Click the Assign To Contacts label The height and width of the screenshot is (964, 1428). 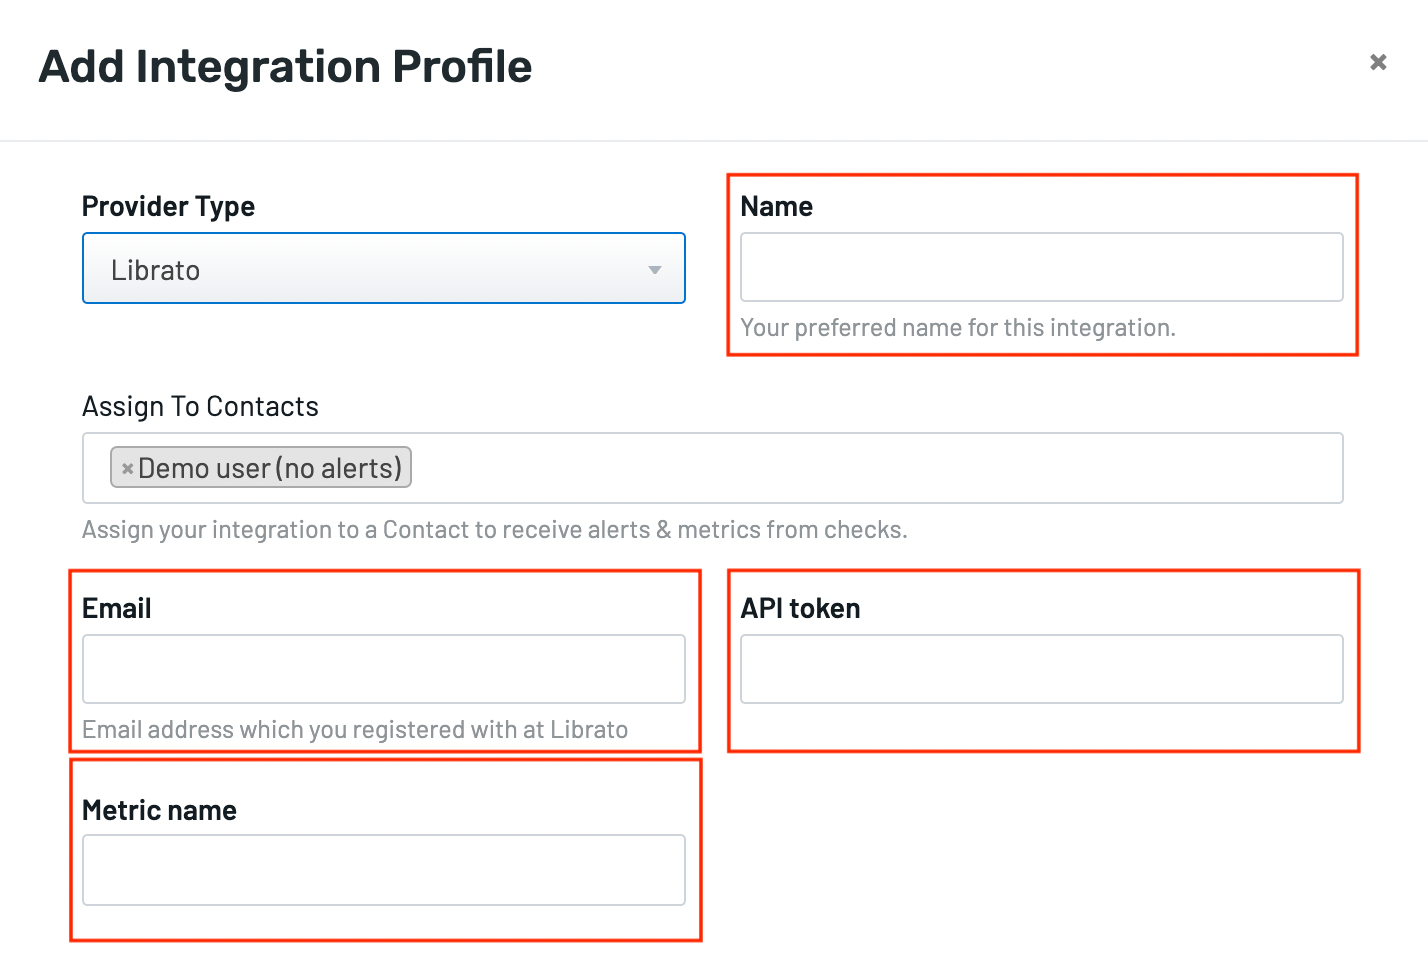[200, 406]
